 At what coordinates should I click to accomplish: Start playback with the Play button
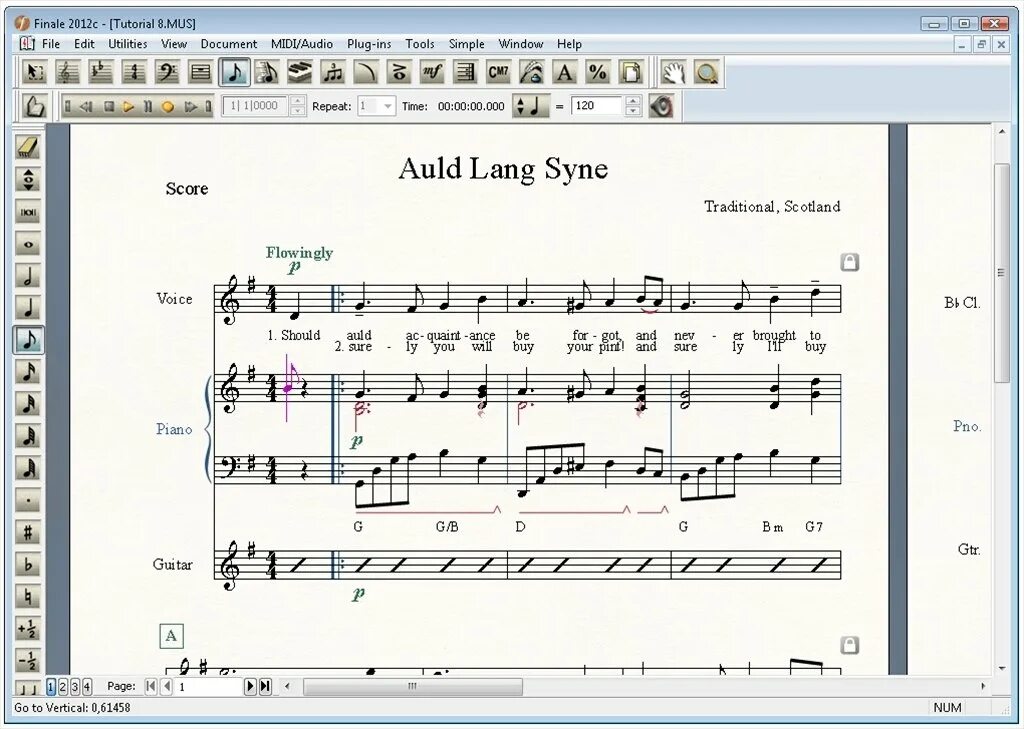tap(128, 106)
